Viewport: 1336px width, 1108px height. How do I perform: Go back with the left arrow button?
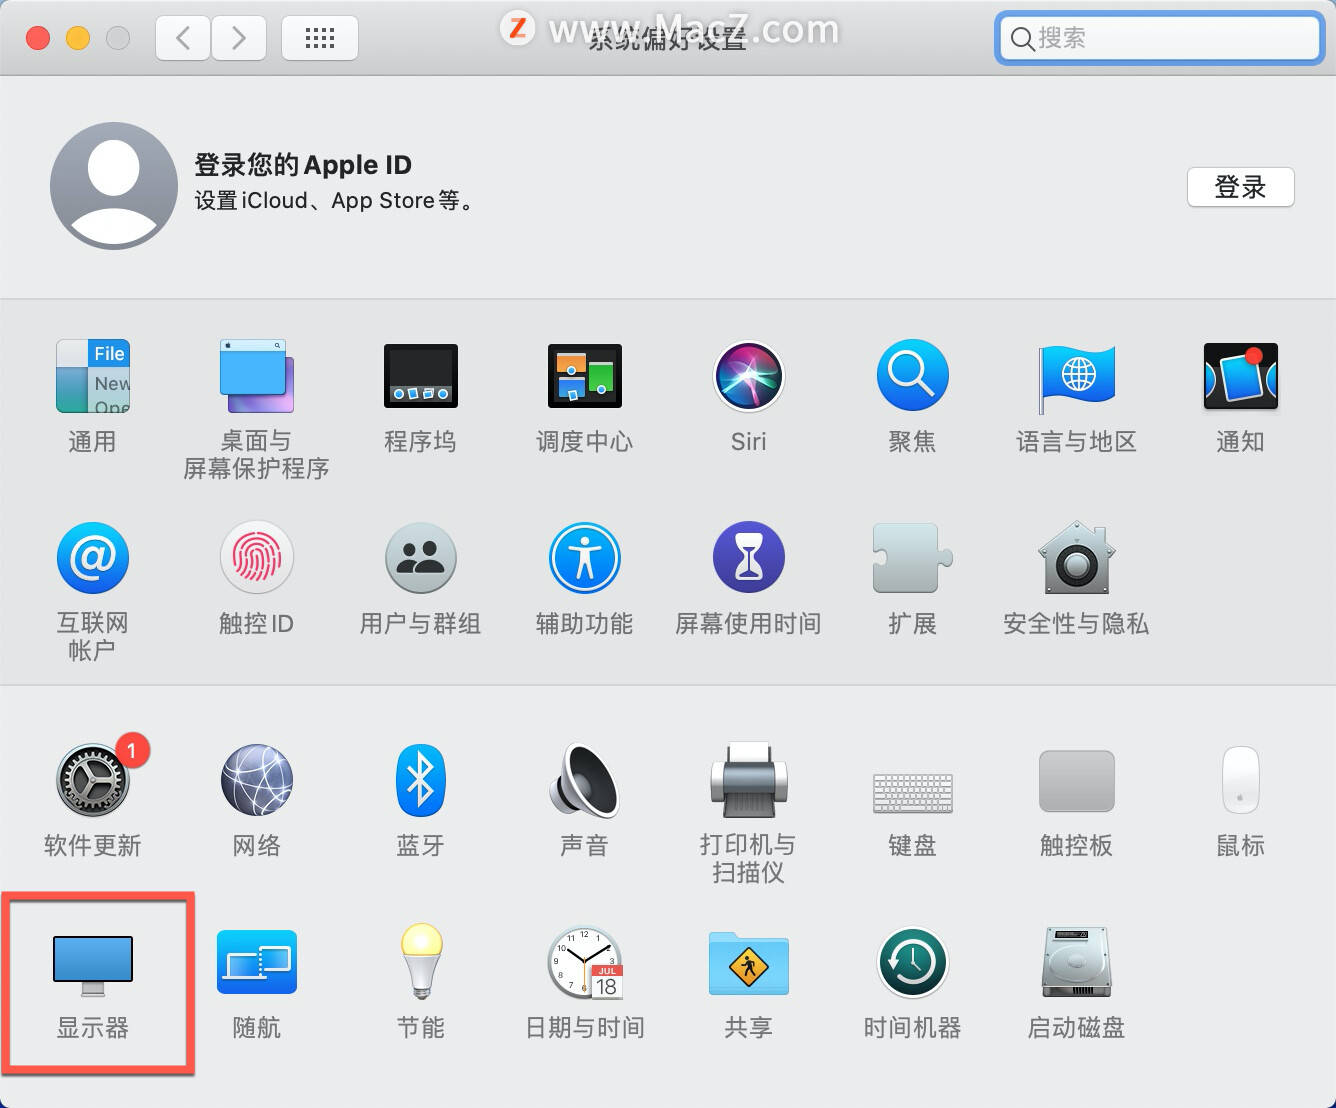point(183,38)
